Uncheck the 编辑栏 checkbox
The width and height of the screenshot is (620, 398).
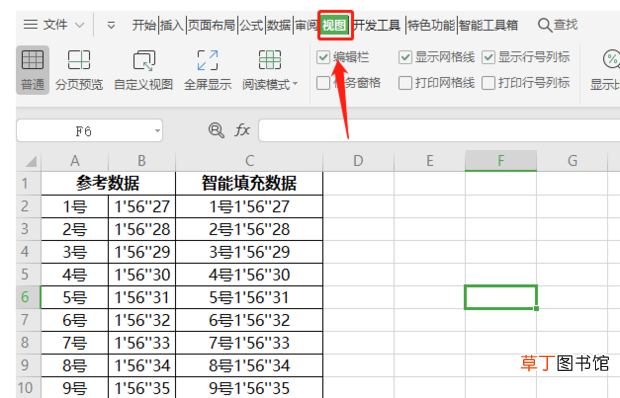pyautogui.click(x=323, y=57)
